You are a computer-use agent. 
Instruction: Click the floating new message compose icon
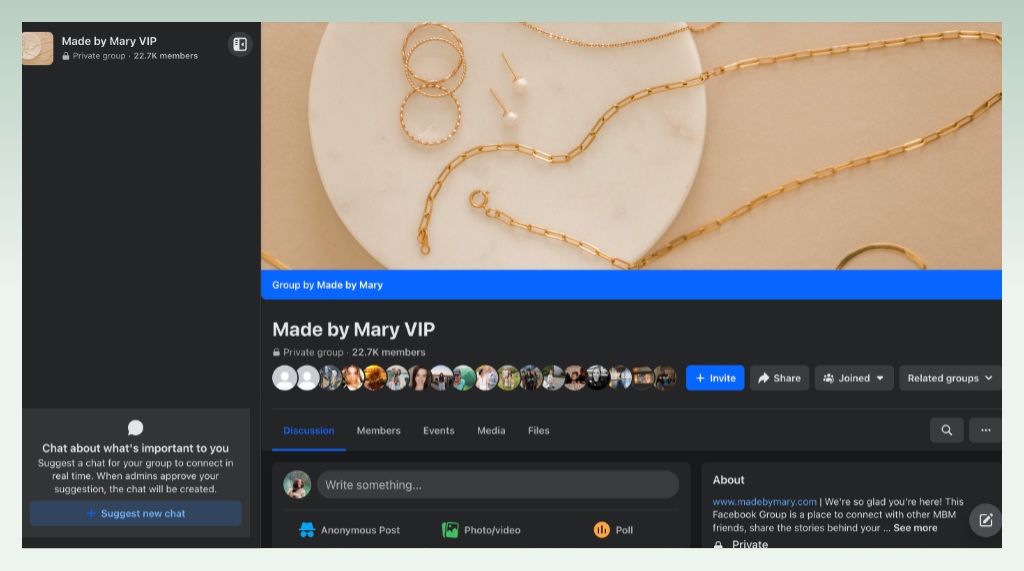pos(985,520)
